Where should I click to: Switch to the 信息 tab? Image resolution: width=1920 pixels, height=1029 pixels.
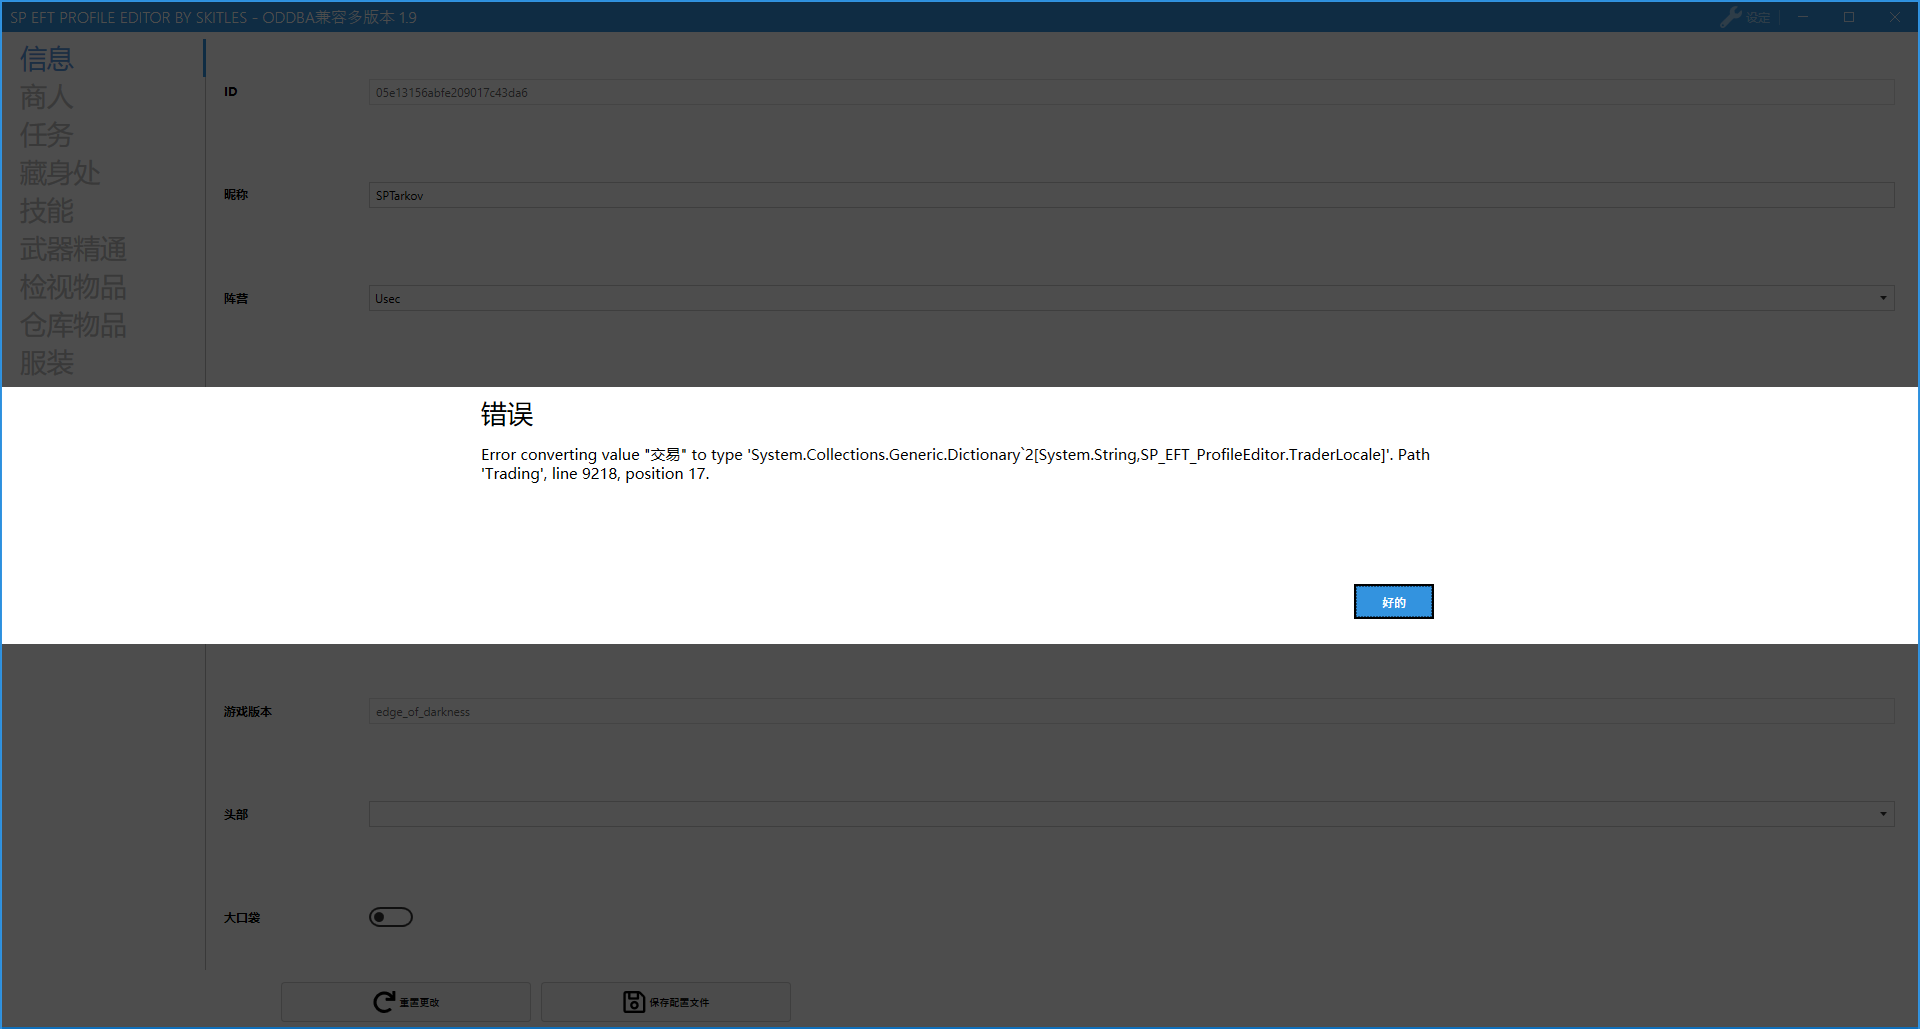tap(47, 59)
